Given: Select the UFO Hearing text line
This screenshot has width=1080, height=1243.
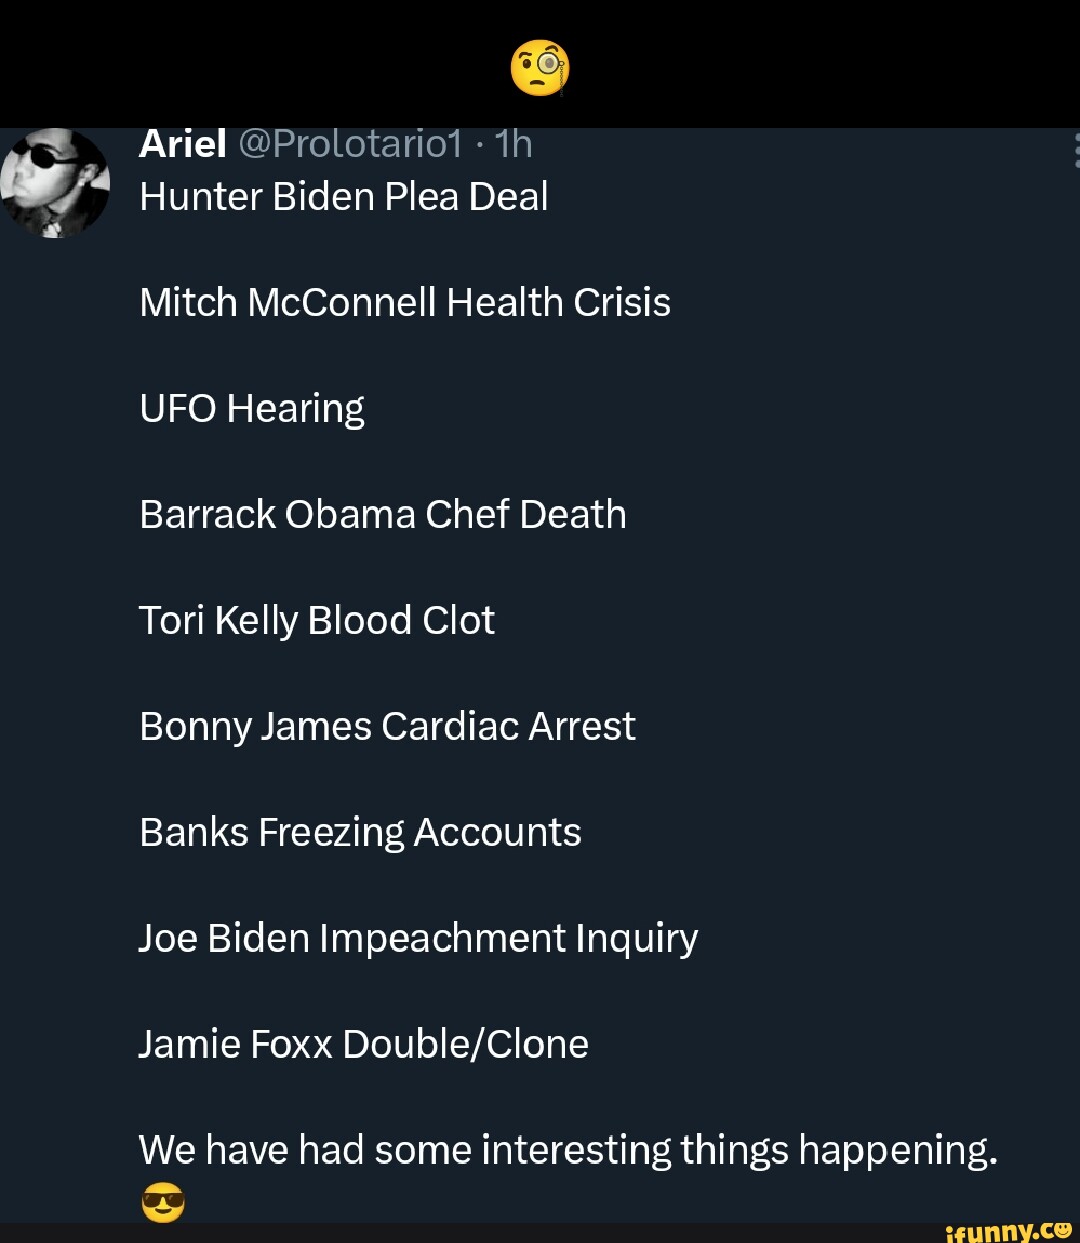Looking at the screenshot, I should click(x=251, y=407).
